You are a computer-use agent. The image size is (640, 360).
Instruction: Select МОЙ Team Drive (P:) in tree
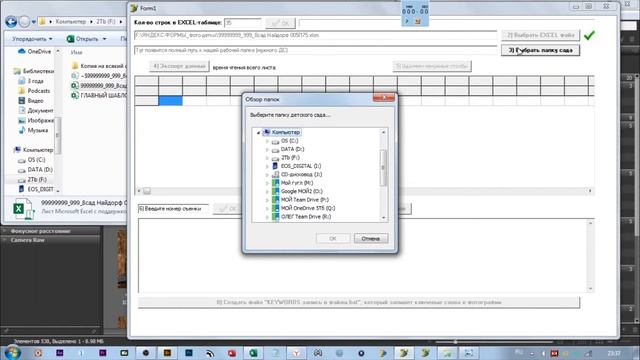[x=304, y=200]
